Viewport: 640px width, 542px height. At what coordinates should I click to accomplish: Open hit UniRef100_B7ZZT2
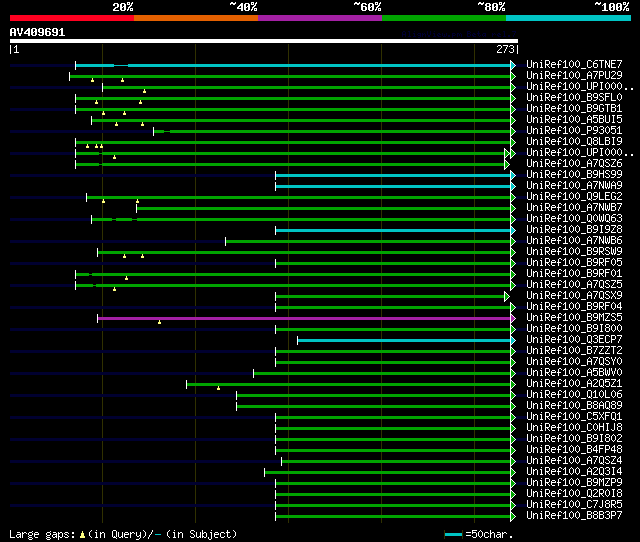click(x=574, y=351)
